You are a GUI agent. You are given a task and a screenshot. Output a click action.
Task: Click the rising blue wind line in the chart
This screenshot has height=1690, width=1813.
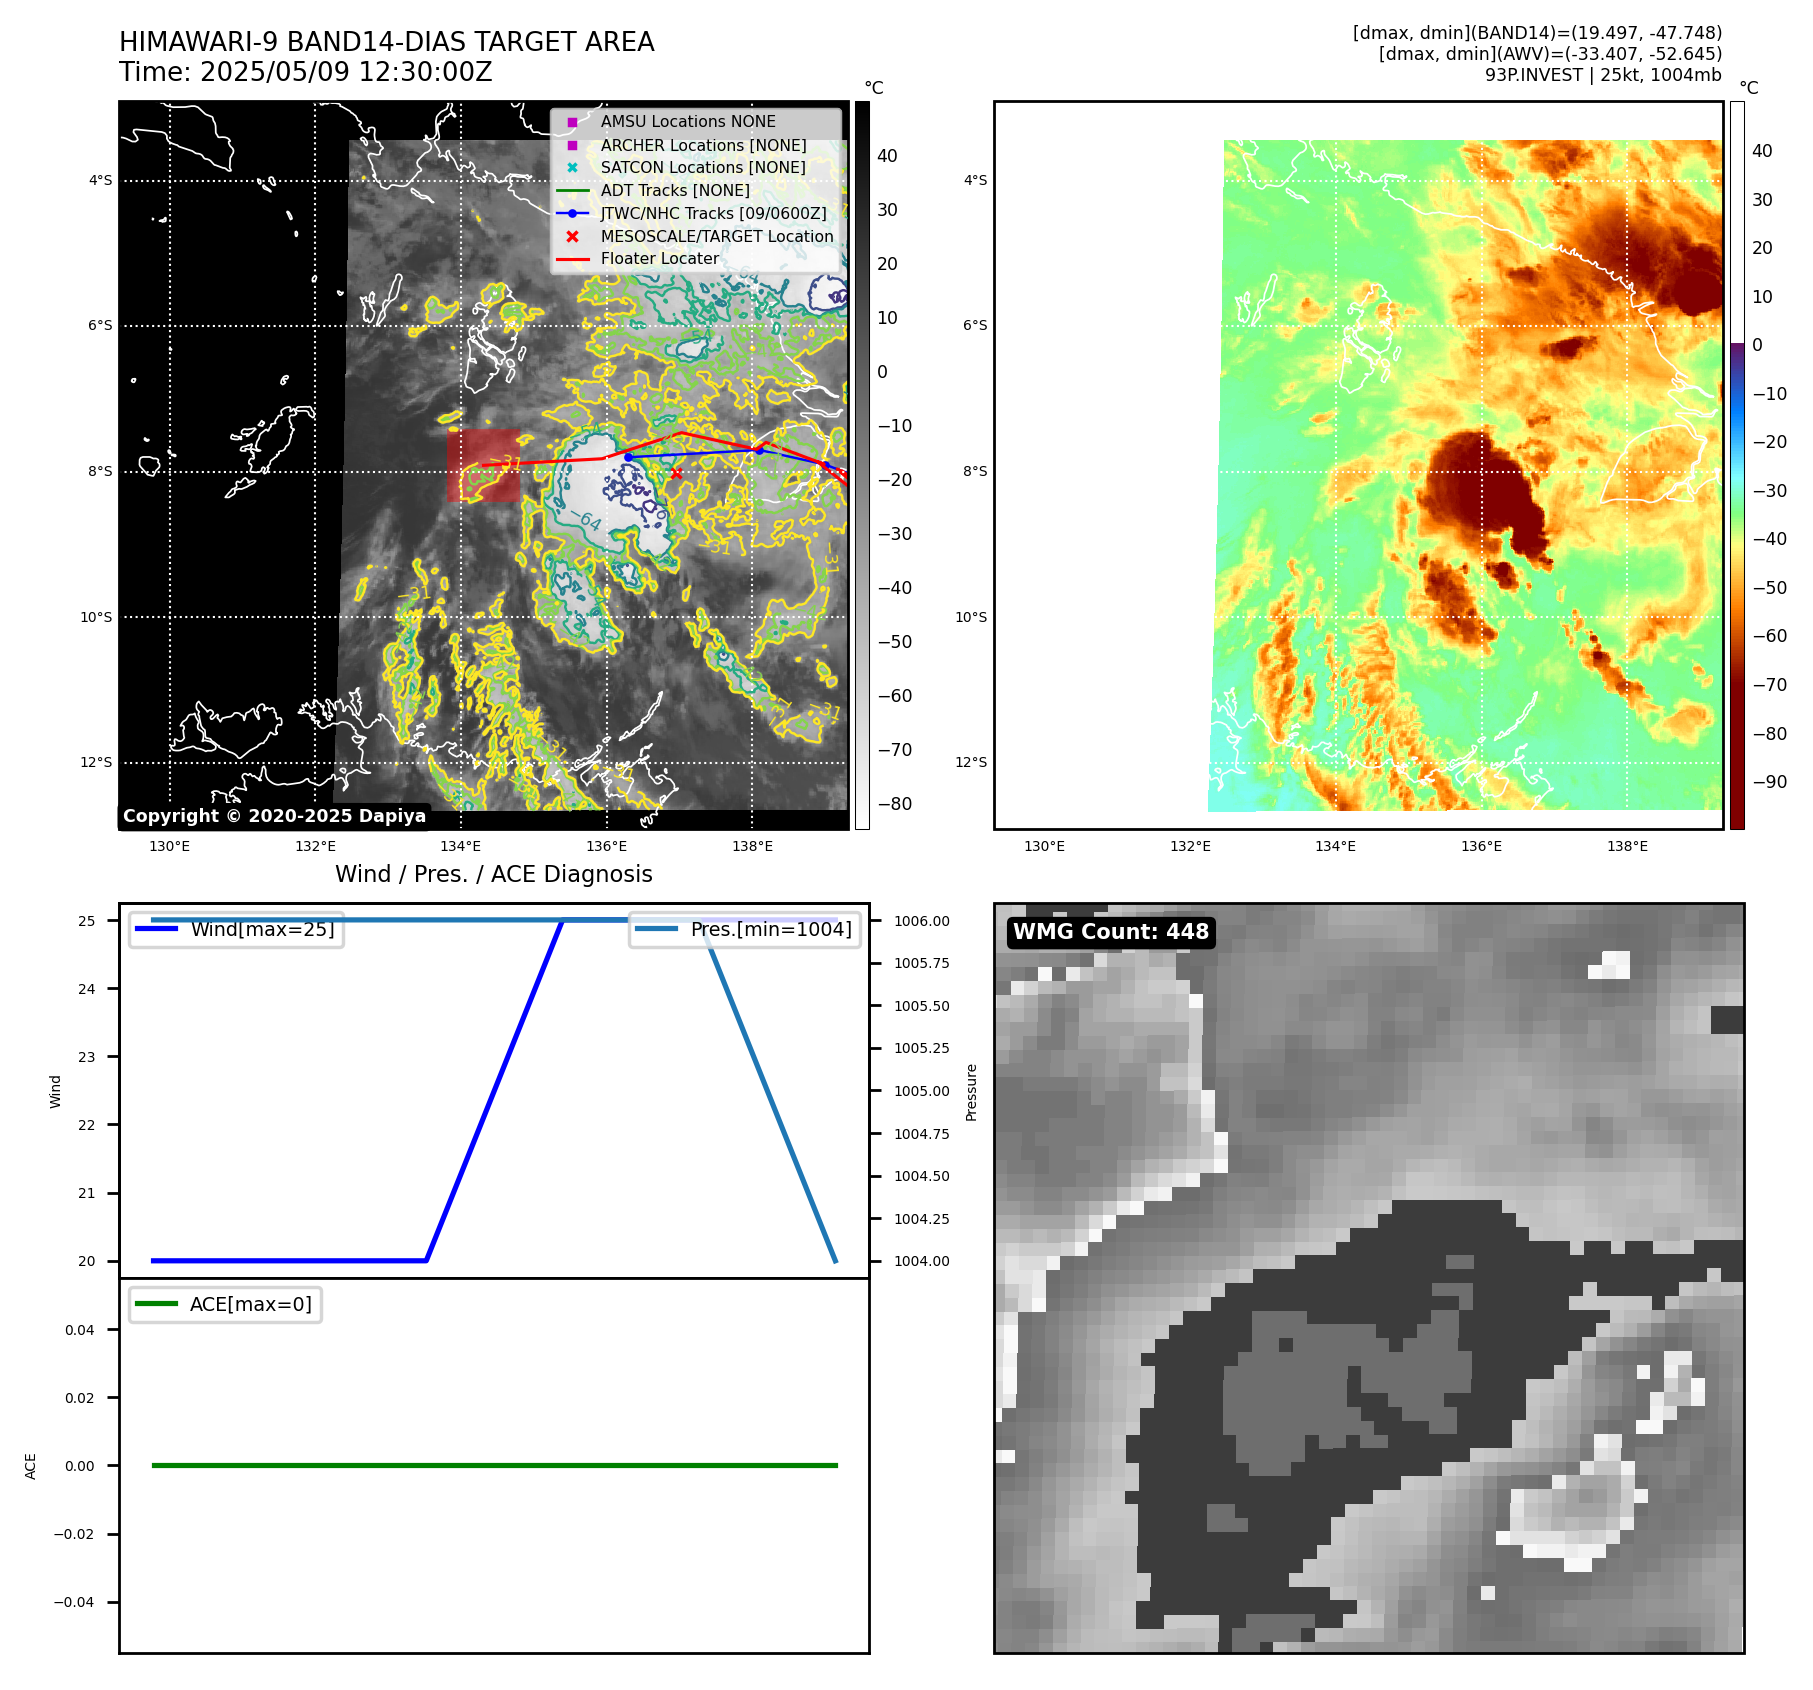click(495, 1091)
